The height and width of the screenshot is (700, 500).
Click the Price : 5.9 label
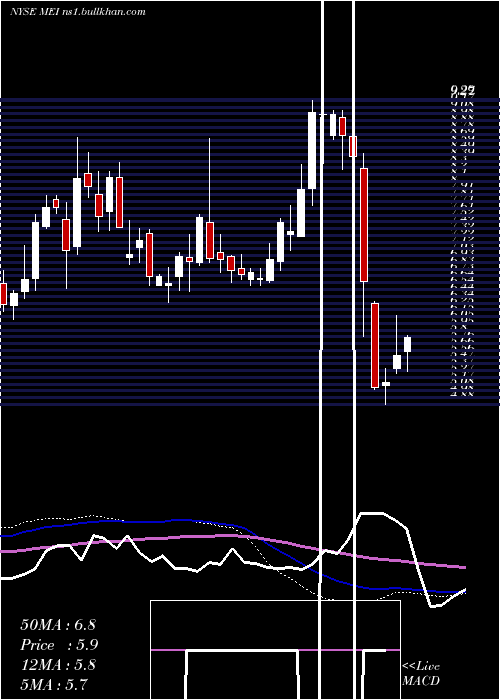(x=59, y=645)
